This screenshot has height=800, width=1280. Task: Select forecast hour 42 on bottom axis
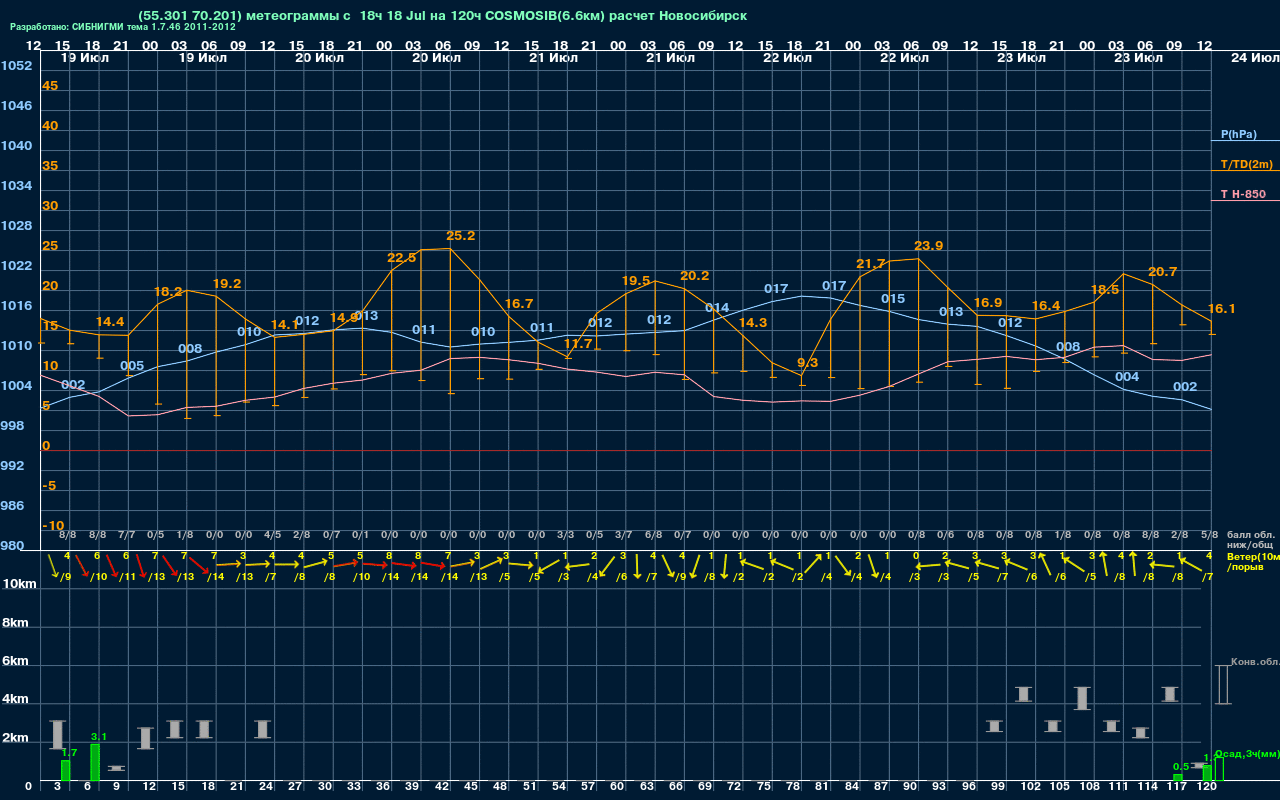pyautogui.click(x=441, y=788)
